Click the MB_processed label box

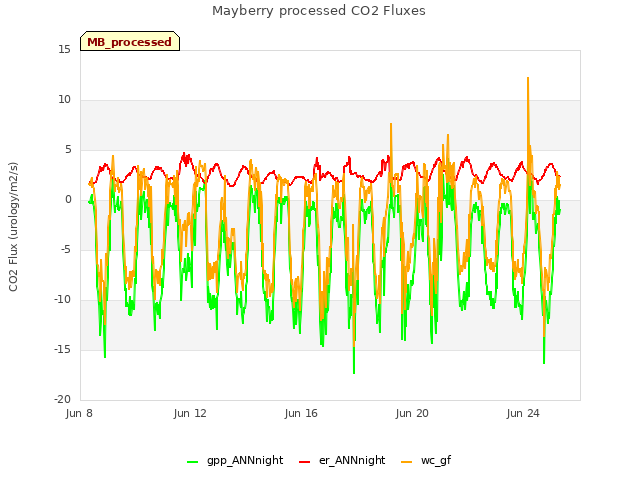pos(130,41)
